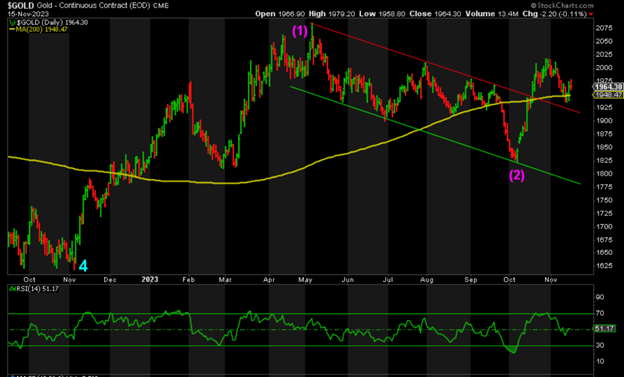Click the 1725 price axis label
The image size is (624, 377).
pyautogui.click(x=604, y=213)
